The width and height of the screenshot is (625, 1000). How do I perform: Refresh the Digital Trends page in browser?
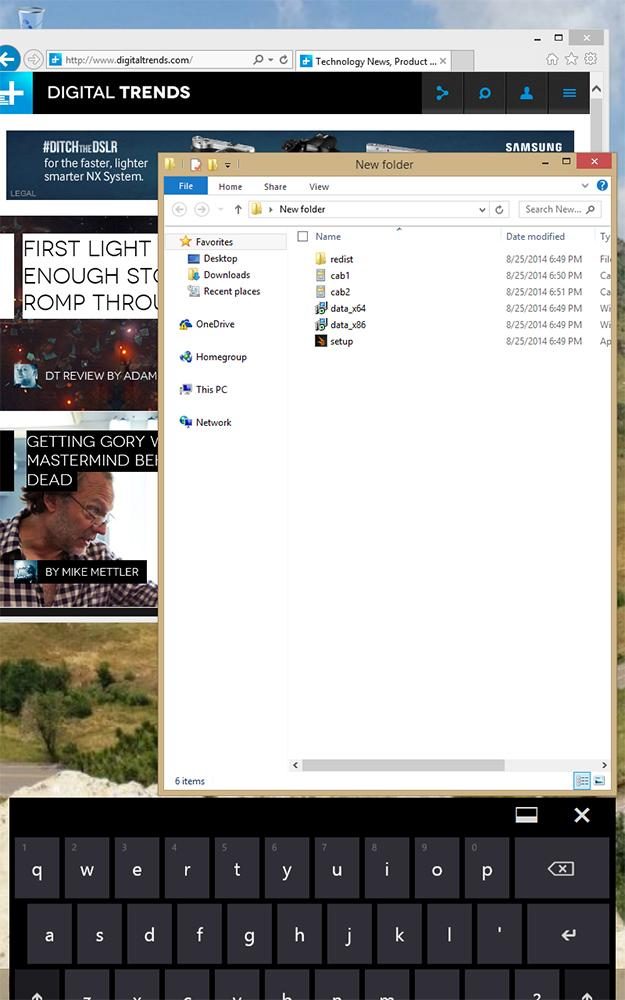(284, 59)
